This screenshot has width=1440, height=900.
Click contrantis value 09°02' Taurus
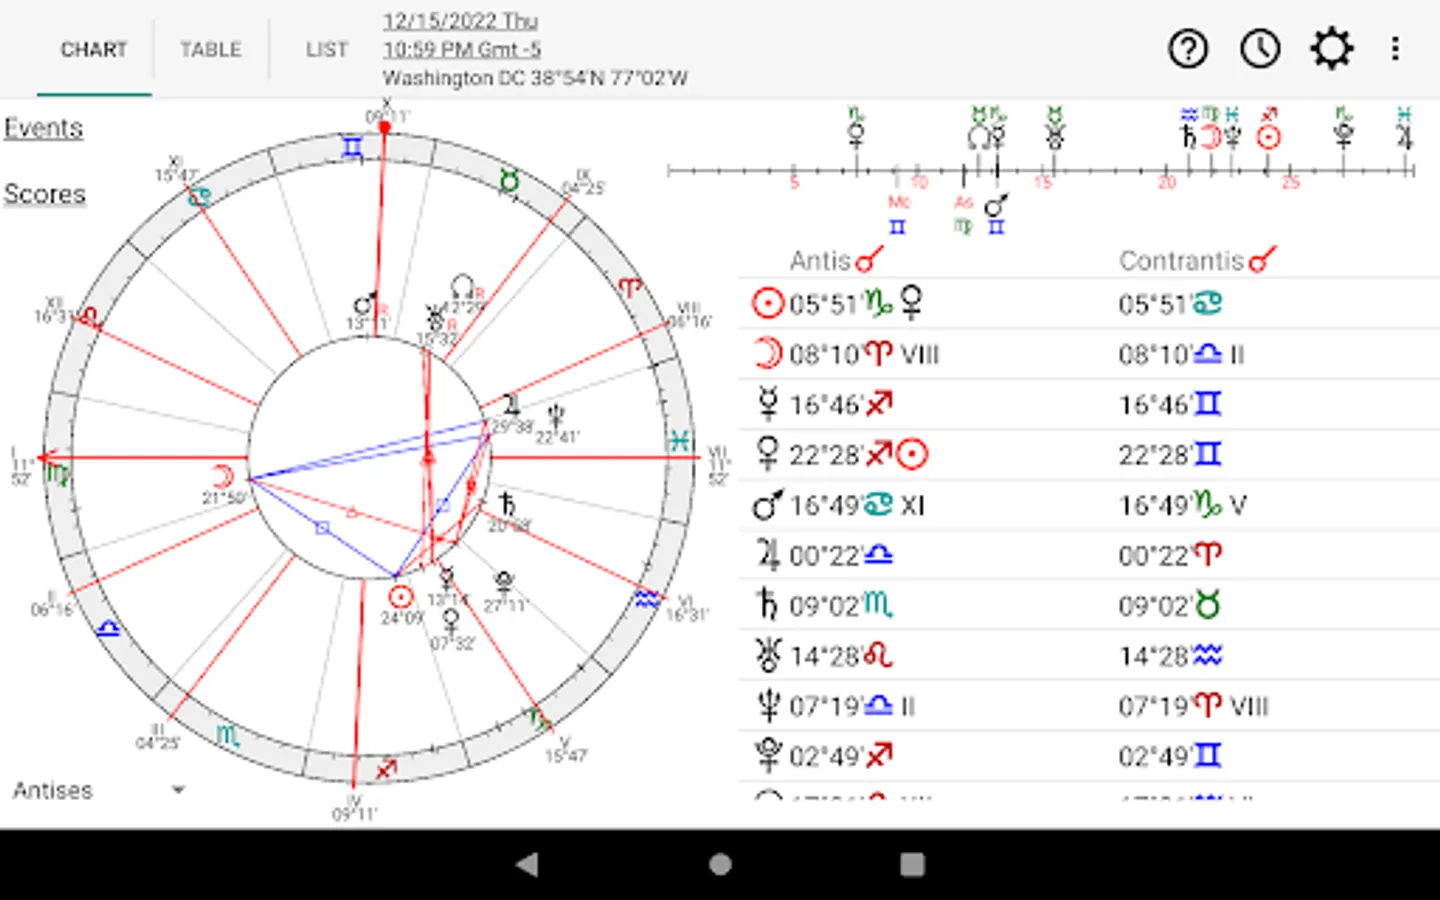click(x=1170, y=605)
